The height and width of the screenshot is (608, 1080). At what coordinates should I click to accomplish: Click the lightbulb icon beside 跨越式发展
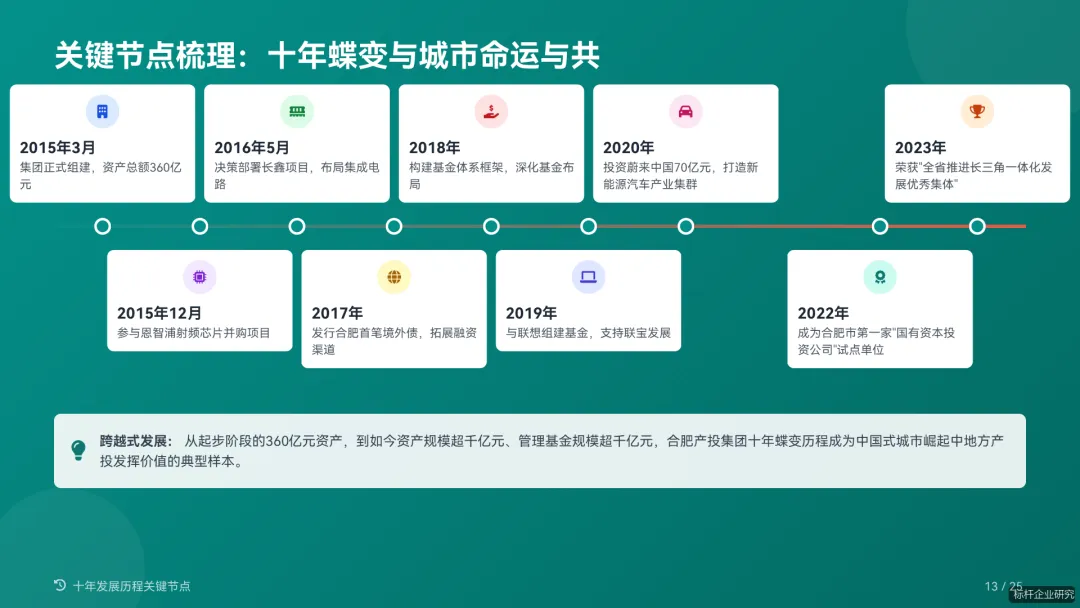[79, 450]
